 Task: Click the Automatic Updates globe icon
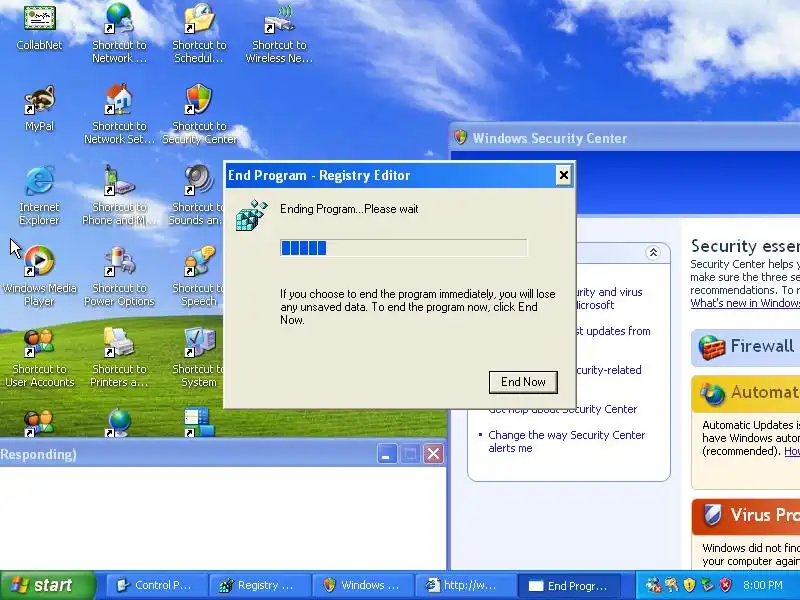point(712,393)
